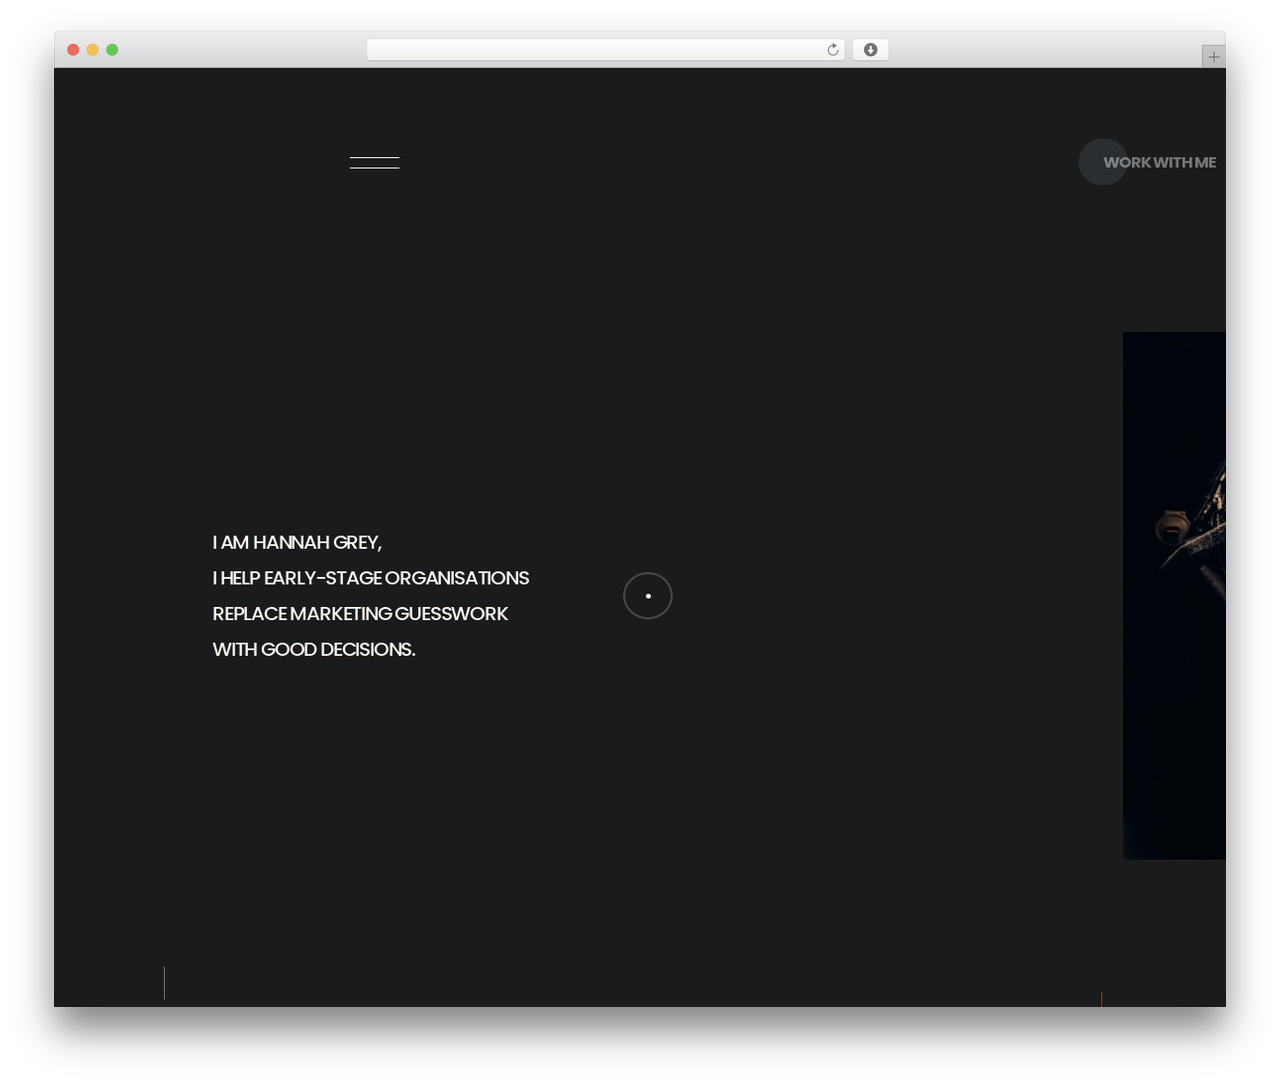Open the hamburger menu lines icon
The image size is (1280, 1084).
point(374,163)
